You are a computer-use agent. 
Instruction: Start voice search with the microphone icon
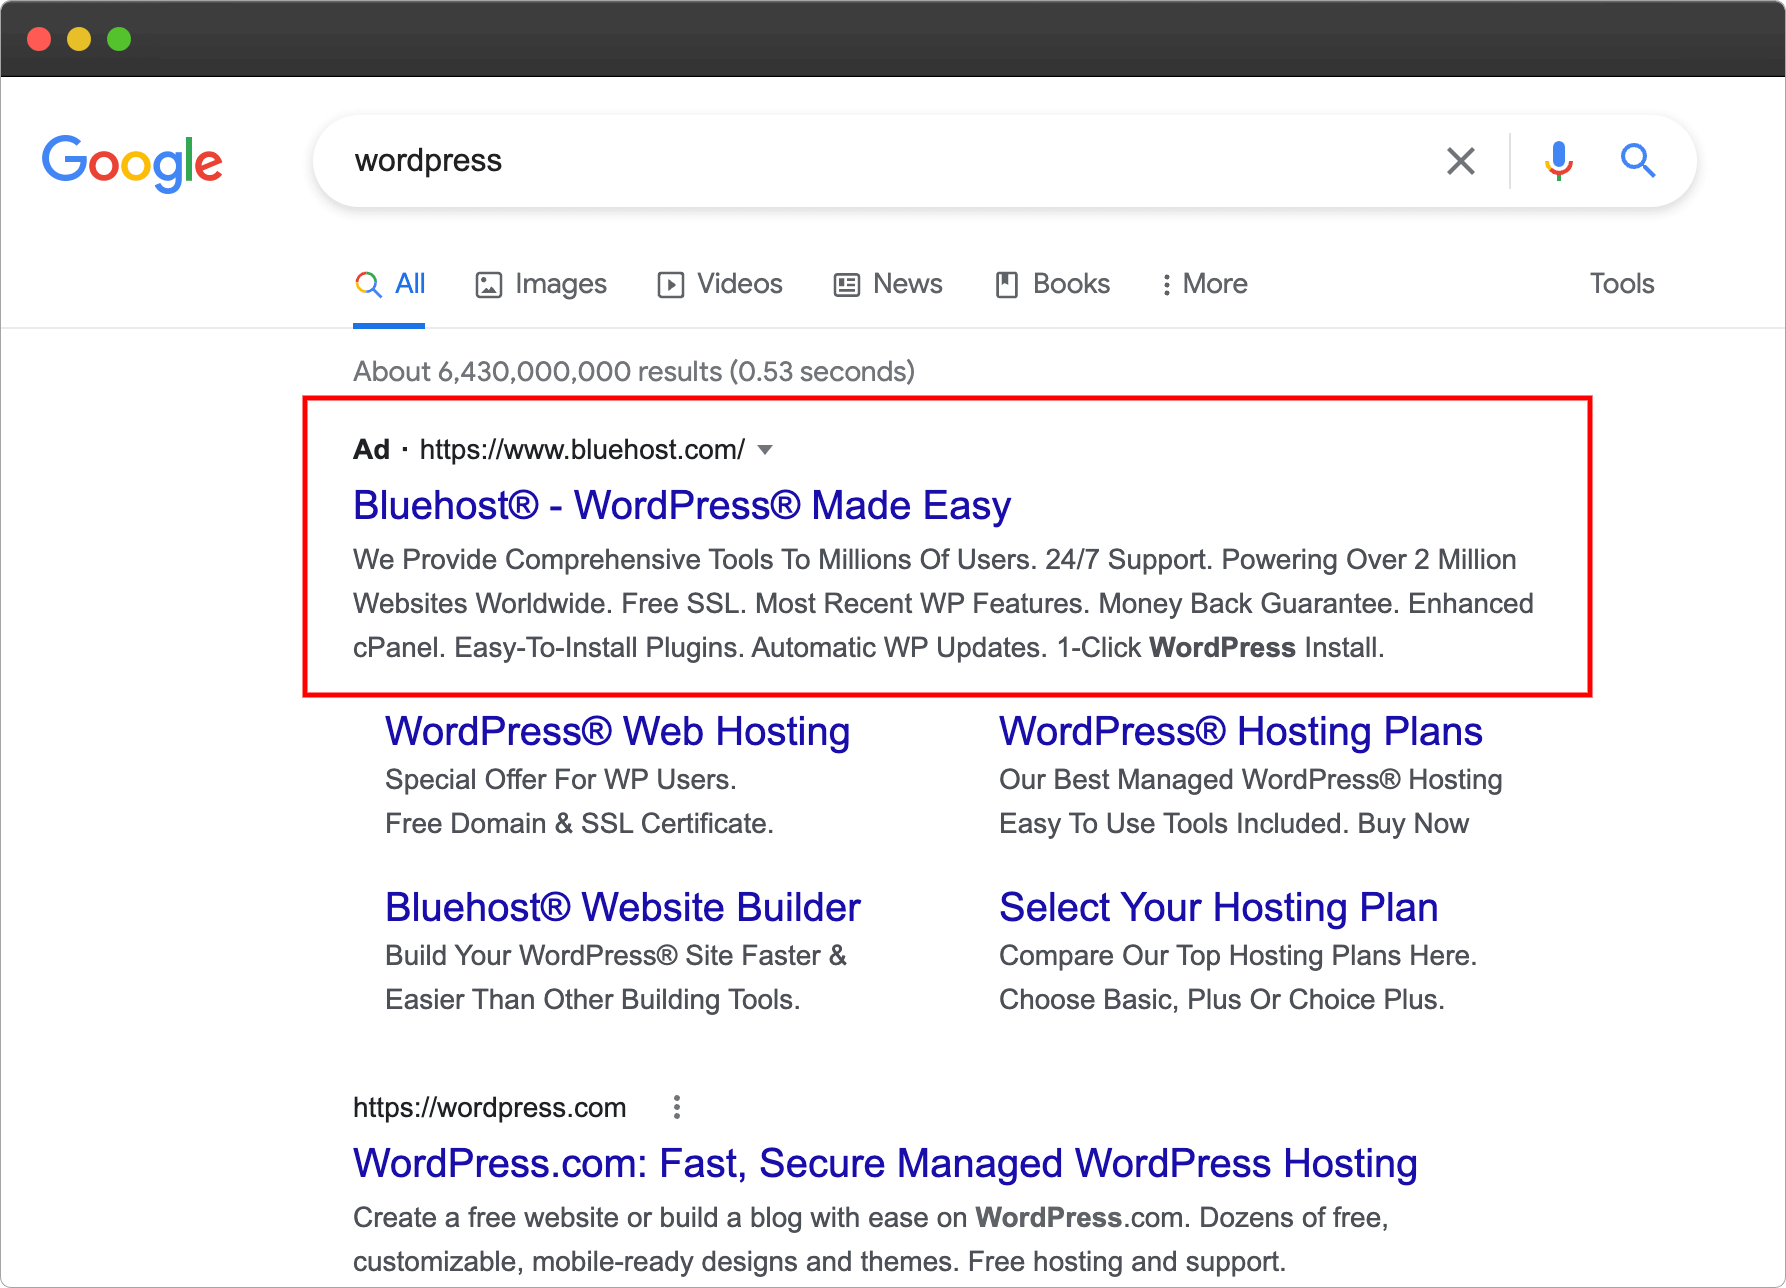point(1558,160)
